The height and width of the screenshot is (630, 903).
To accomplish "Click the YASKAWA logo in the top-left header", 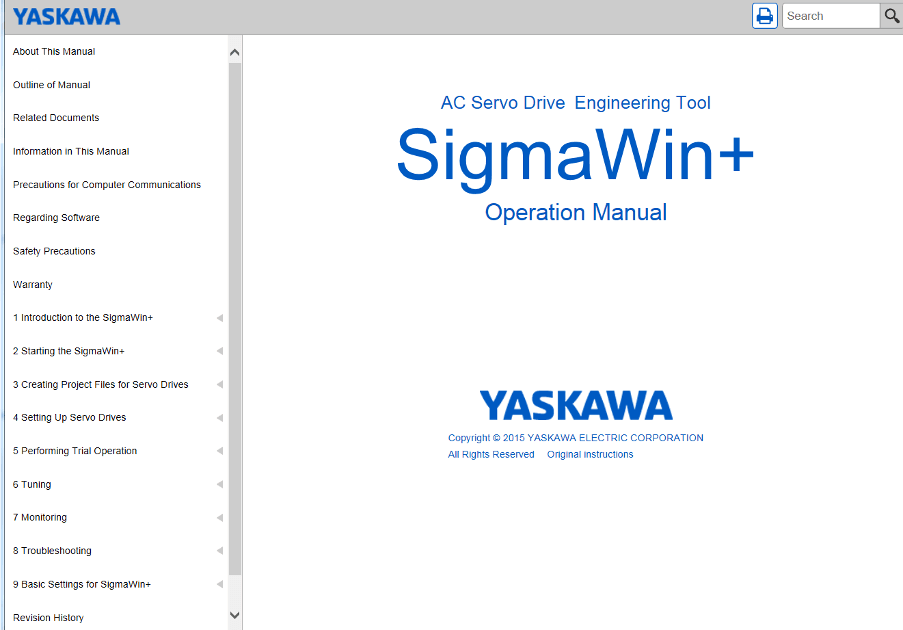I will pos(66,16).
